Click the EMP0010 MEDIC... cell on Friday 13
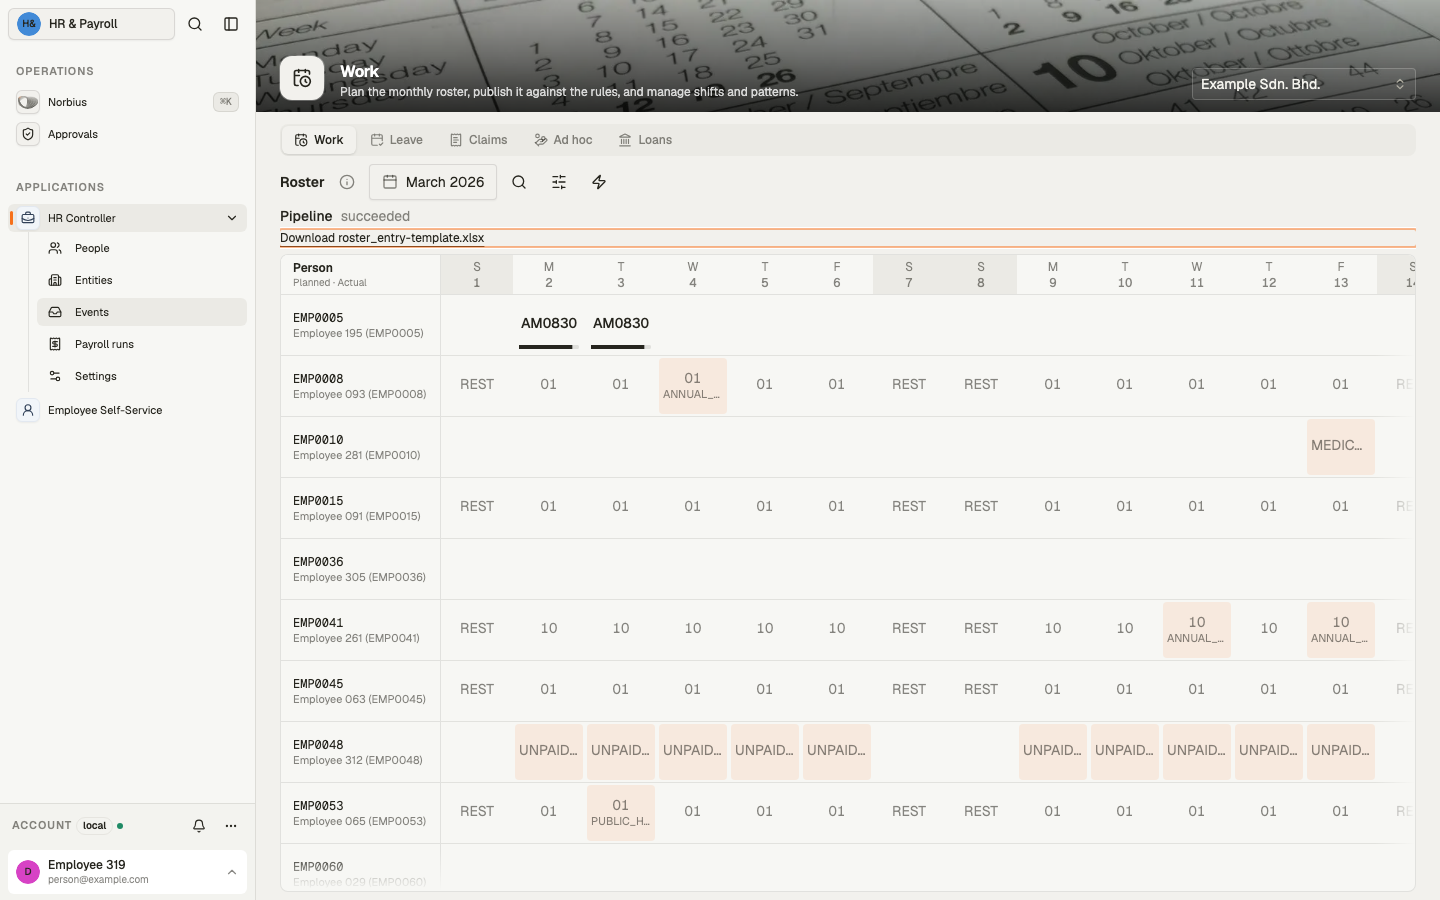The image size is (1440, 900). [x=1341, y=446]
